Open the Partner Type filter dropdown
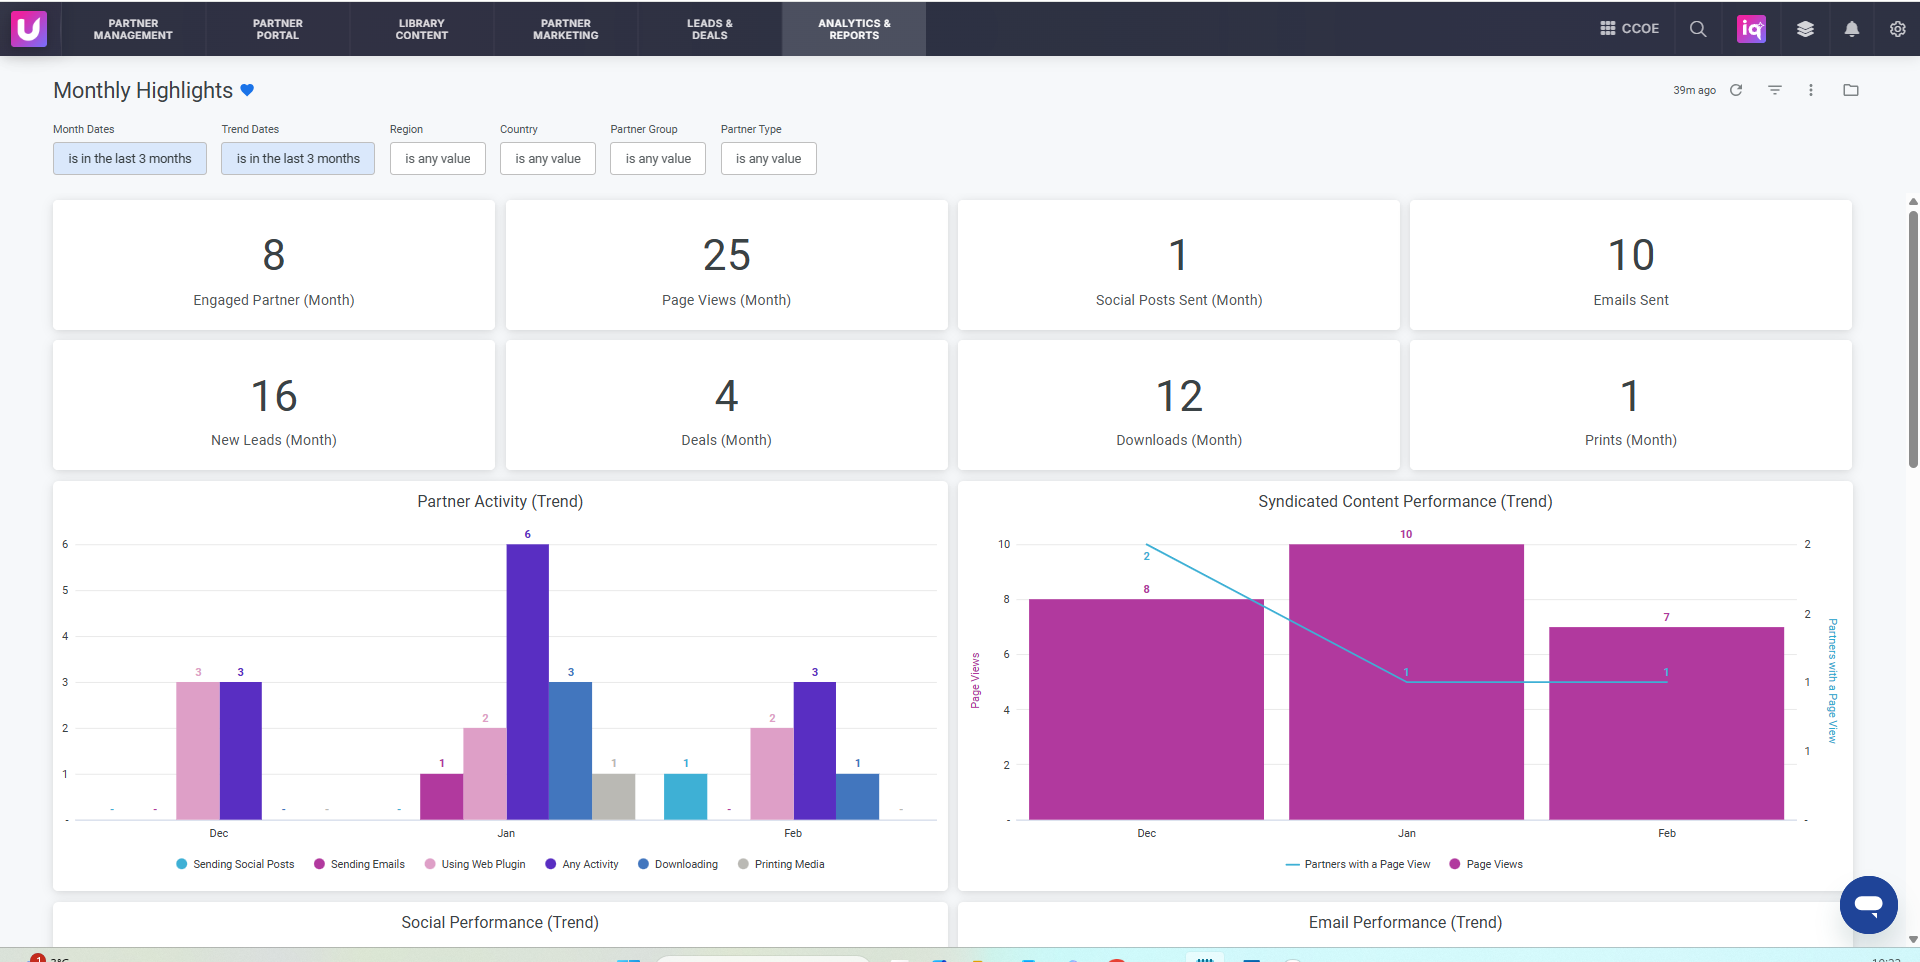 (769, 159)
